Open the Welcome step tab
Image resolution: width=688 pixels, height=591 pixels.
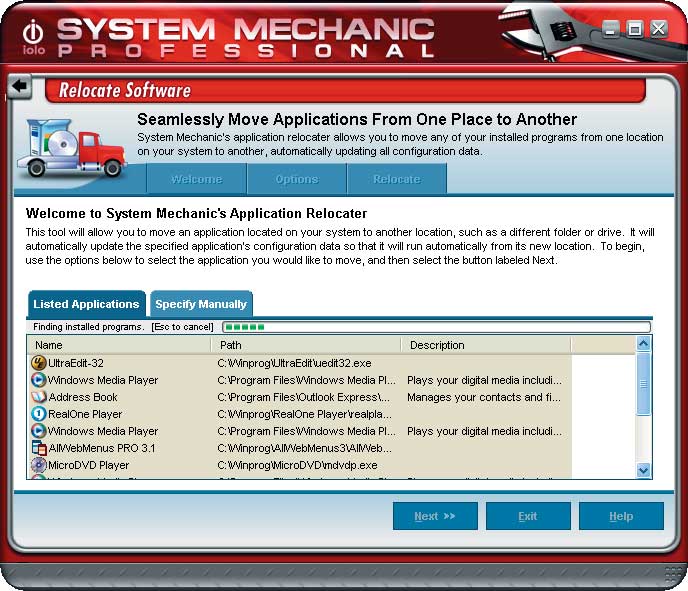[x=196, y=179]
